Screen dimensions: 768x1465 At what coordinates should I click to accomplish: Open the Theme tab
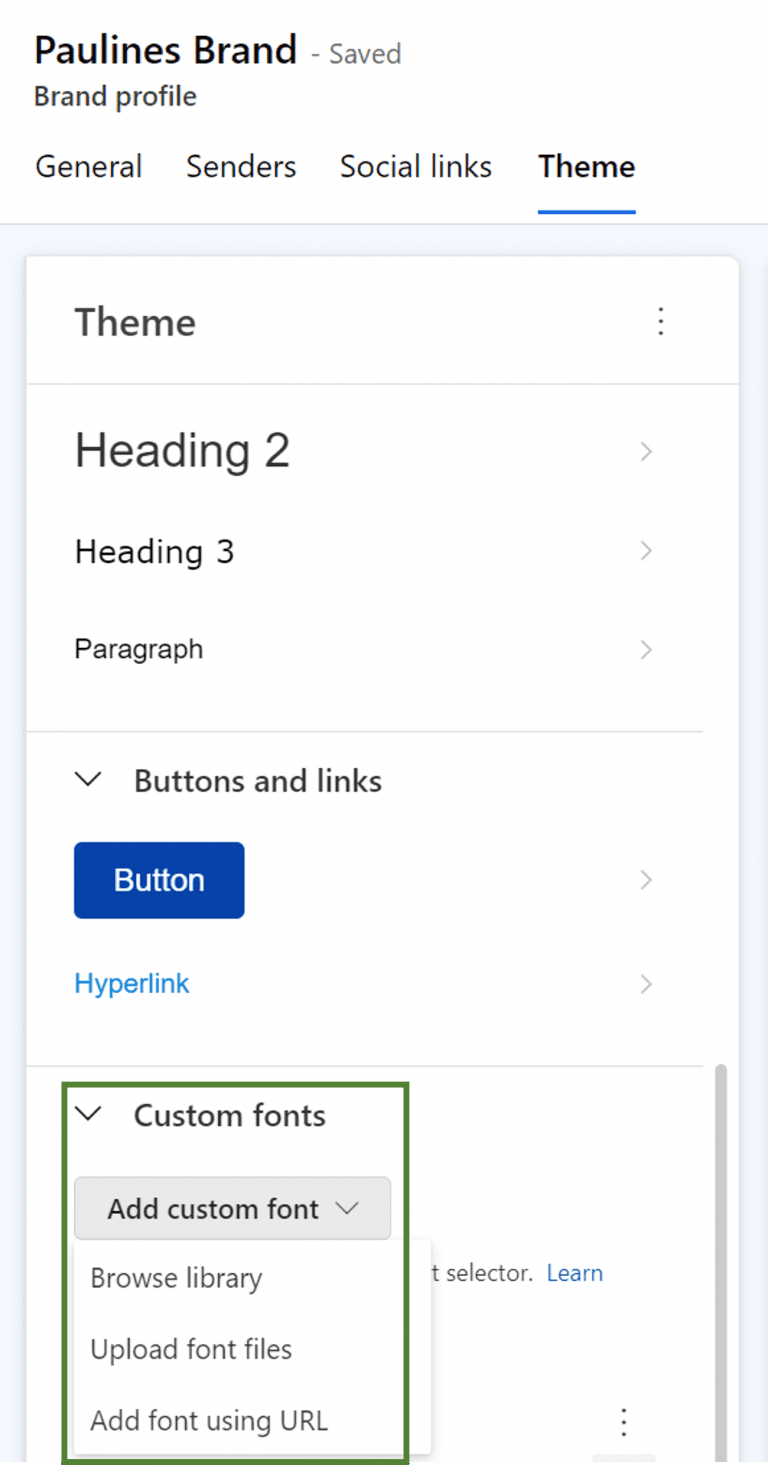586,167
